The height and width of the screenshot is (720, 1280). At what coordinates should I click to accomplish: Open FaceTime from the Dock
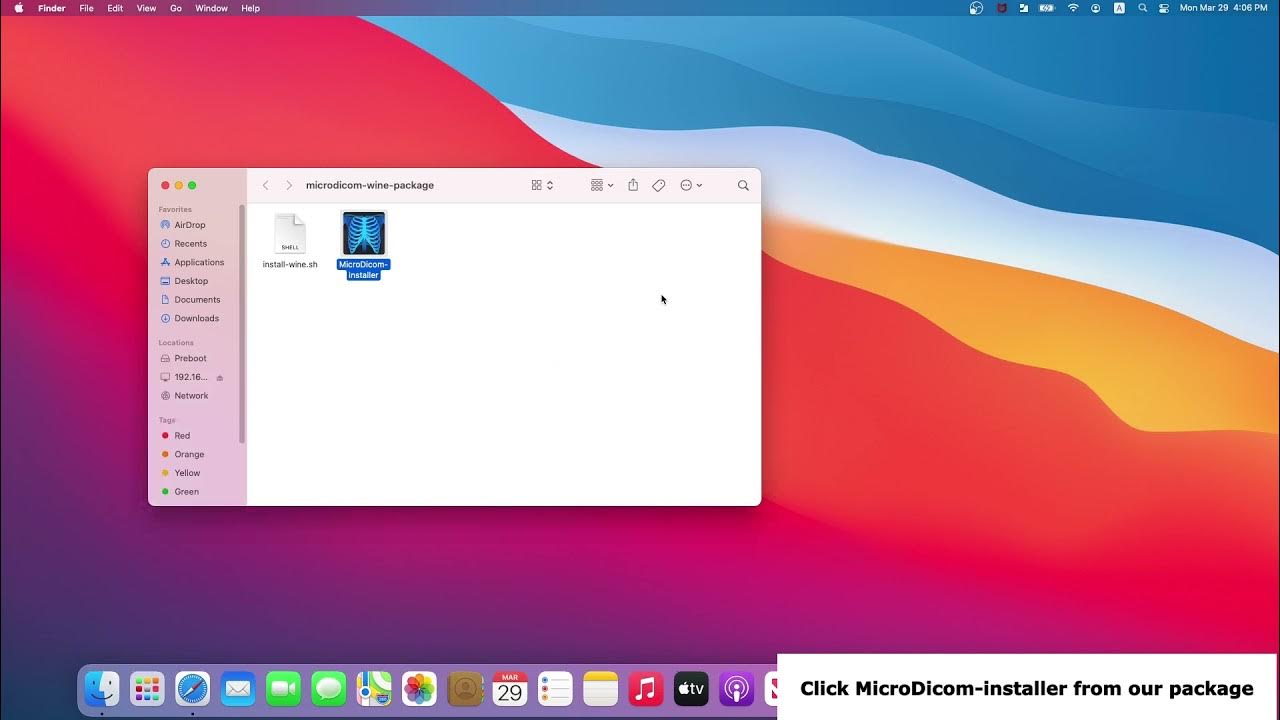click(x=283, y=688)
